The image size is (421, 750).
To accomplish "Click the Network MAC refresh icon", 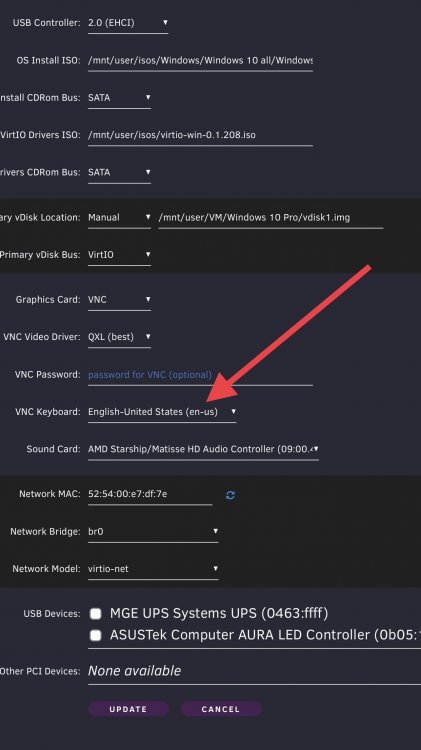I will 230,495.
